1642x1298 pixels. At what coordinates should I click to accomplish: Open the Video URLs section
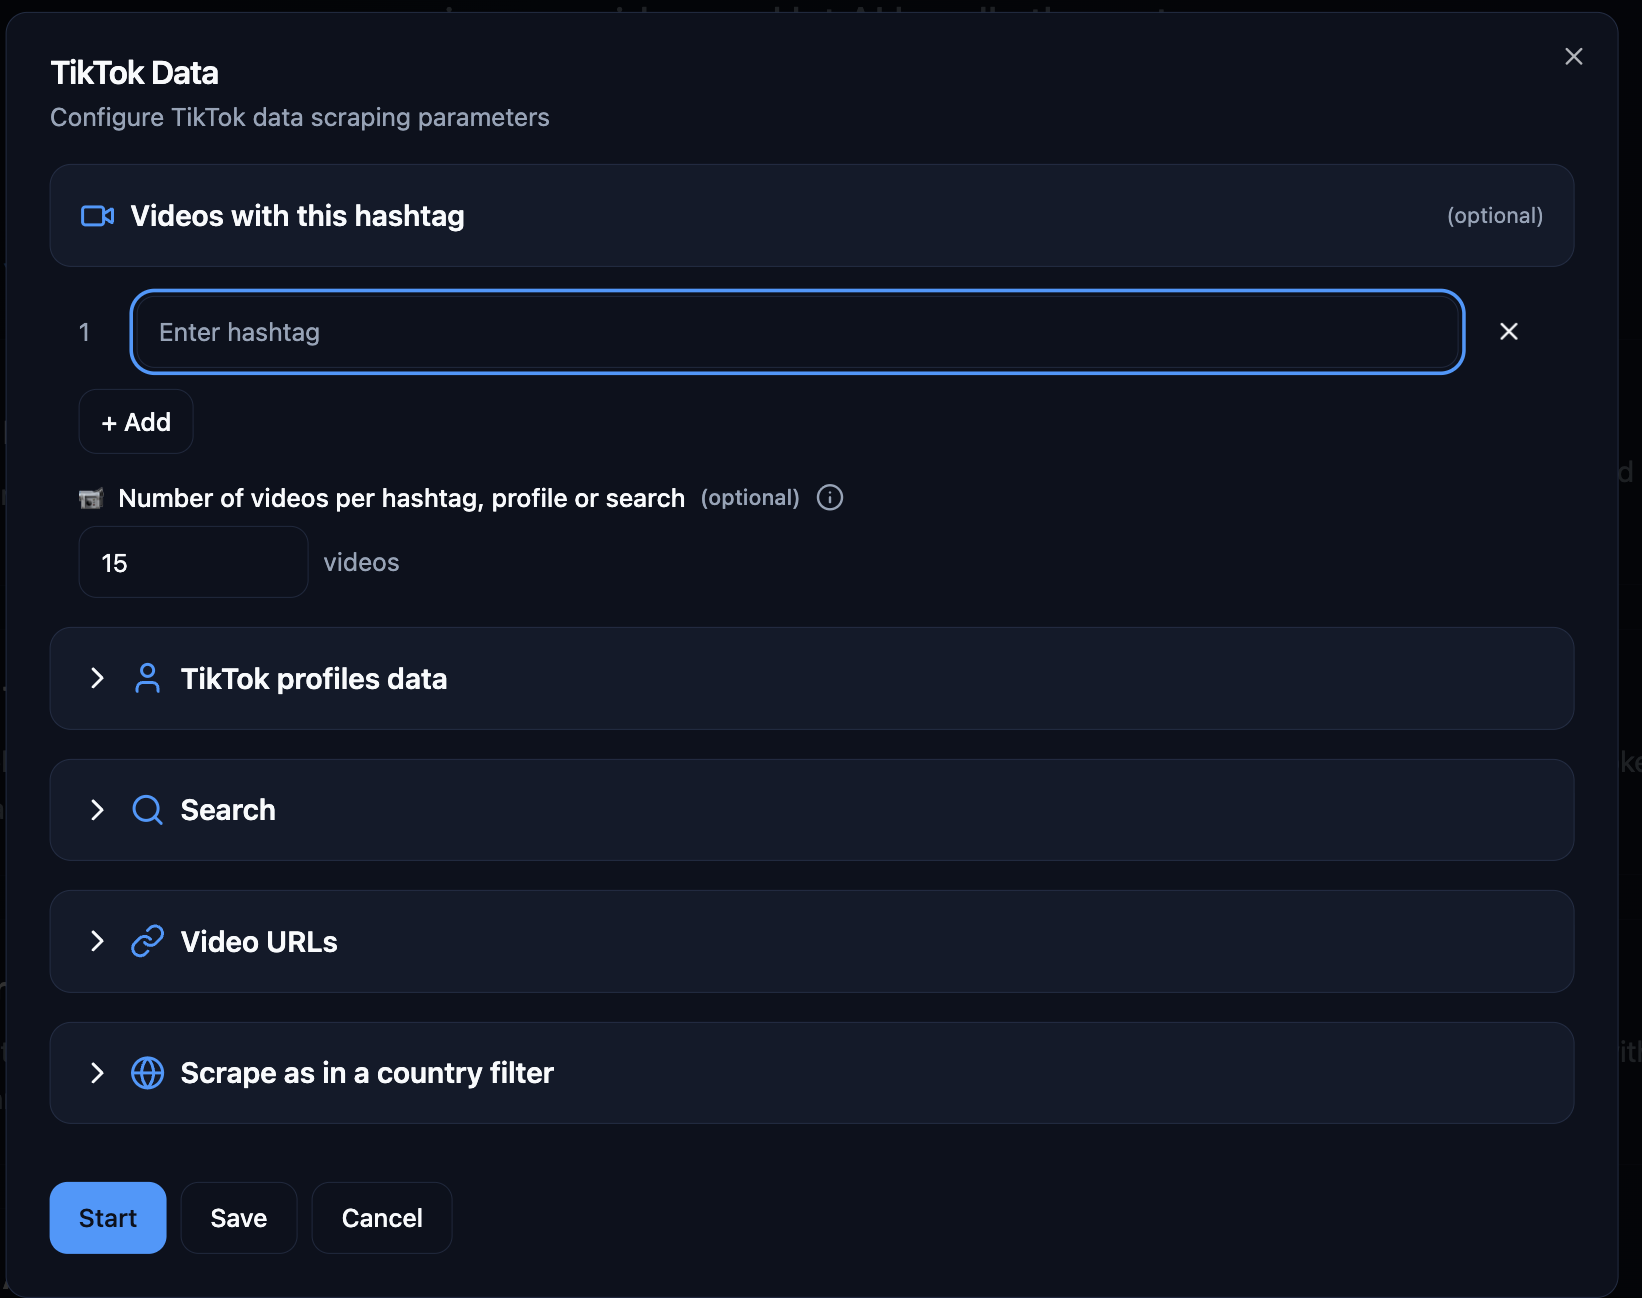point(97,941)
